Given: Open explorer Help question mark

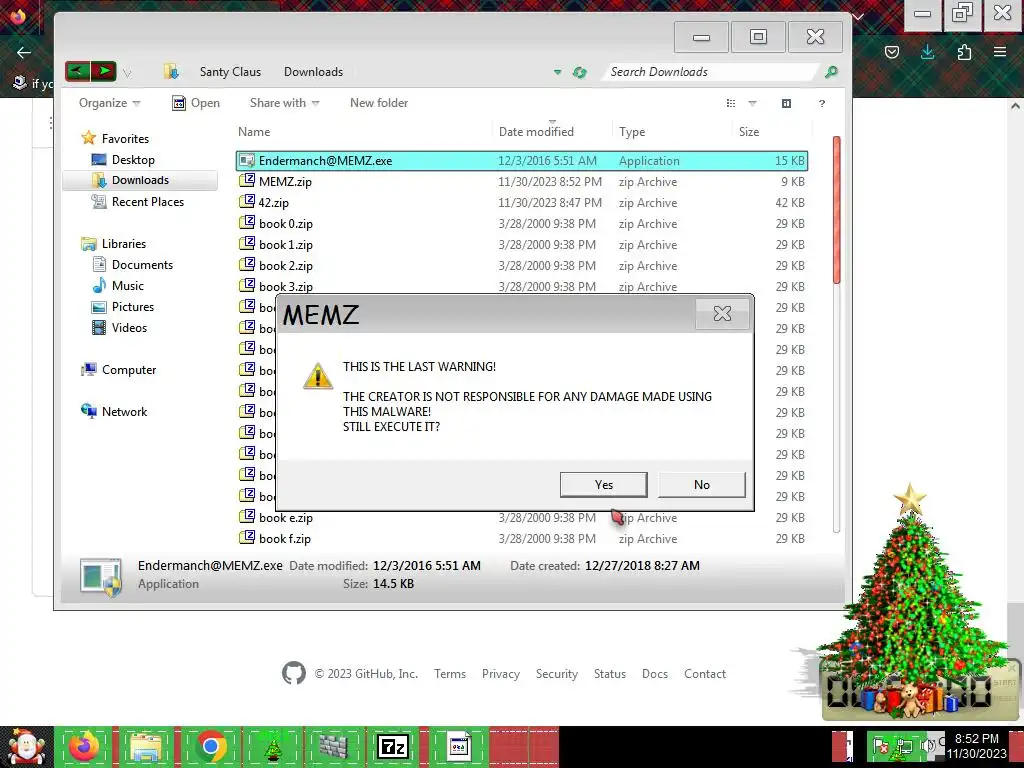Looking at the screenshot, I should 822,103.
